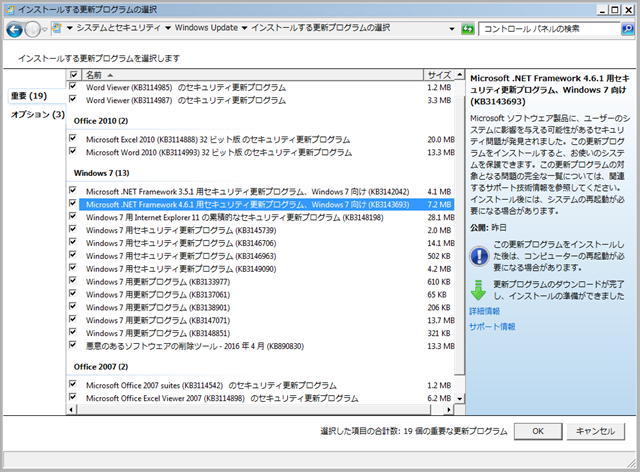Click the horizontal scrollbar left arrow
Image resolution: width=640 pixels, height=472 pixels.
[71, 410]
